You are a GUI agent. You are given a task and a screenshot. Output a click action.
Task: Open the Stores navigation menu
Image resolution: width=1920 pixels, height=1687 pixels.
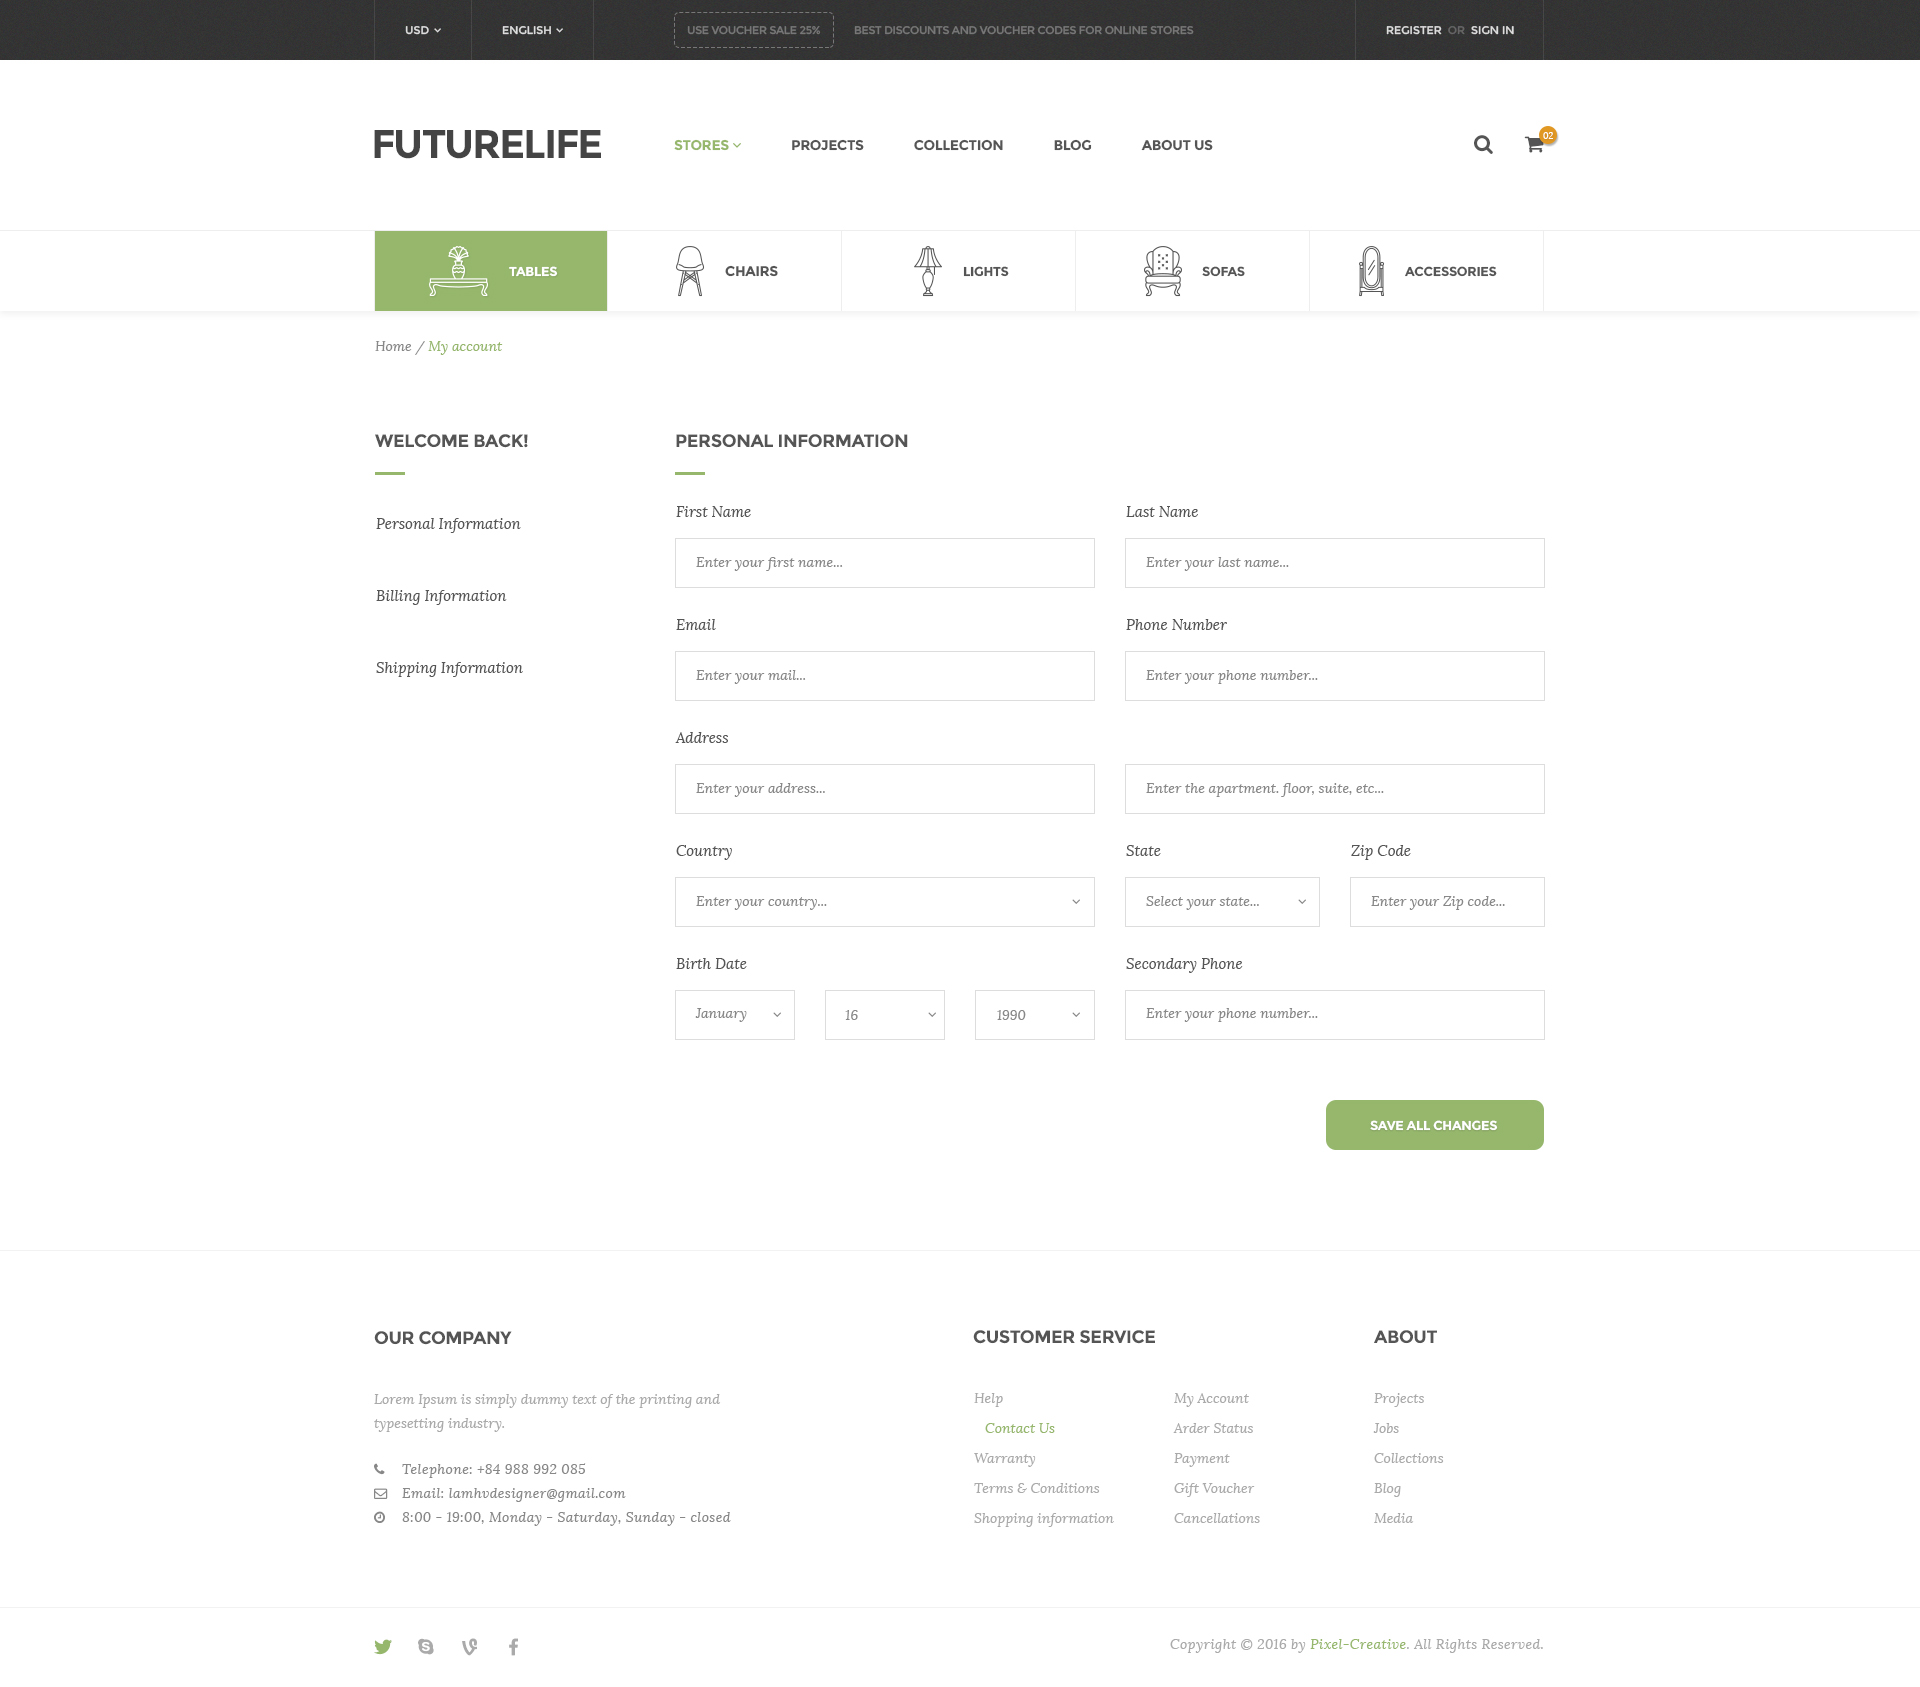coord(707,145)
